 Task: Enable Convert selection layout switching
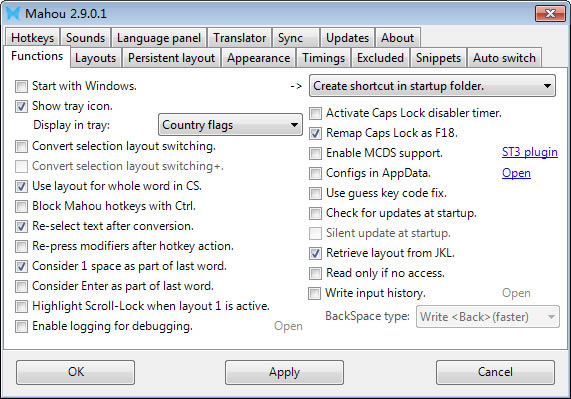[21, 146]
